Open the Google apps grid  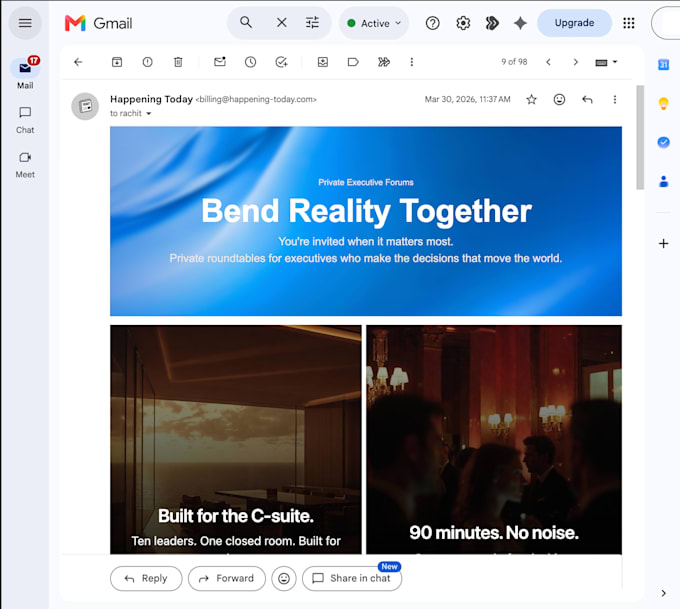tap(628, 23)
